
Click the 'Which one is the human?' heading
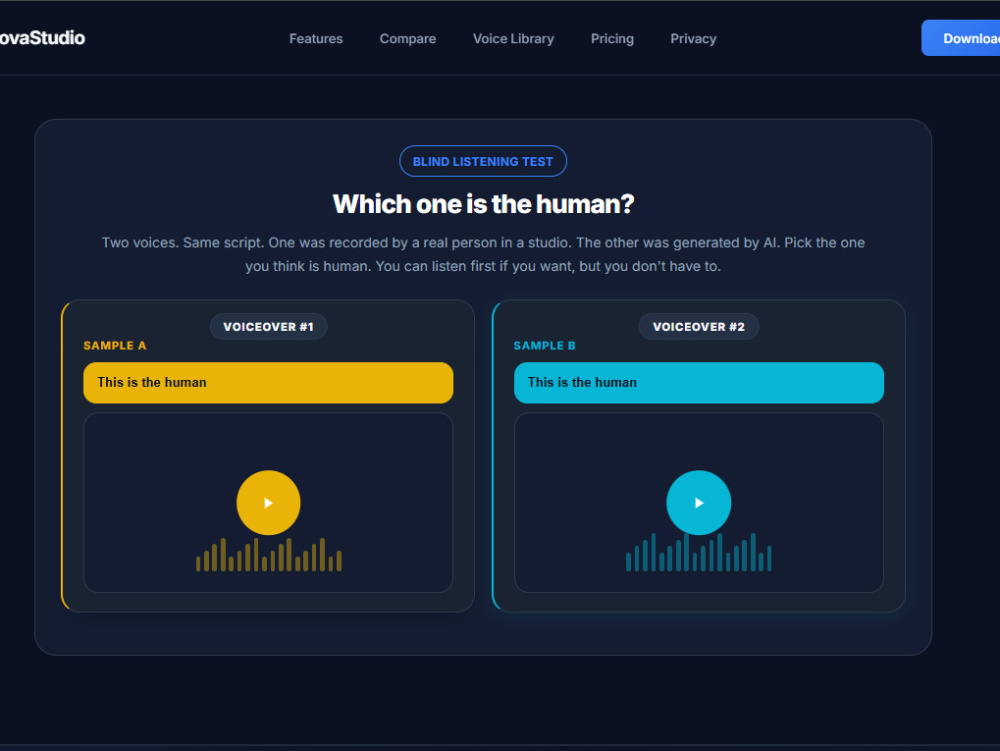(x=483, y=204)
